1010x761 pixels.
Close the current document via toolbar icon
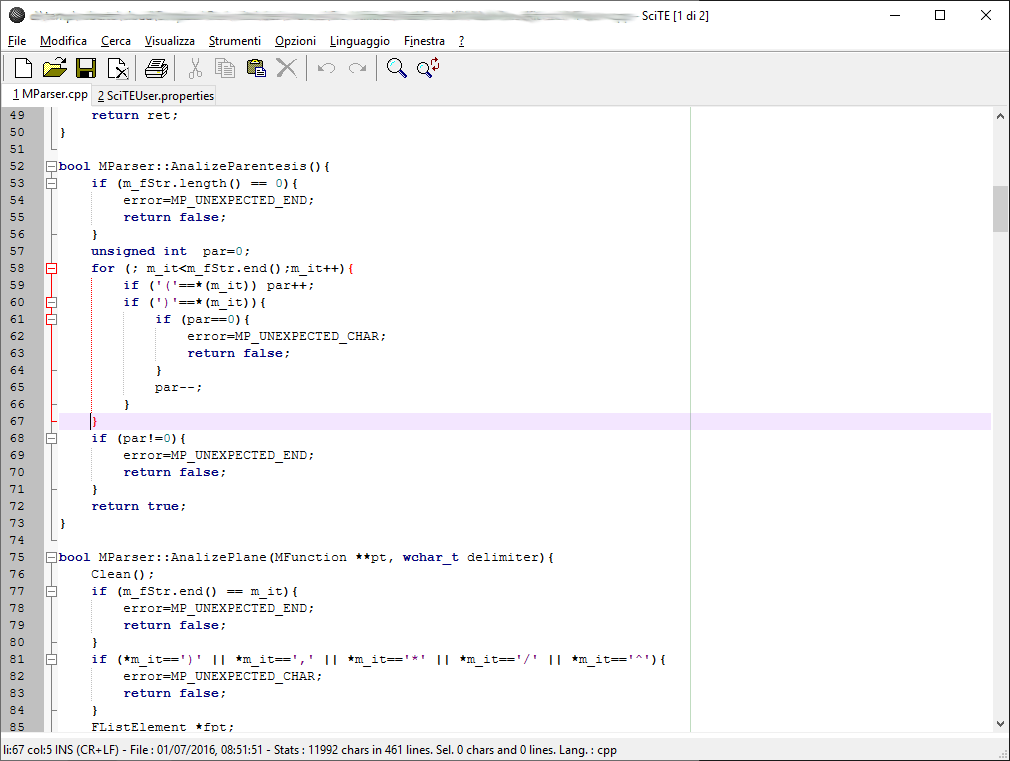tap(118, 68)
